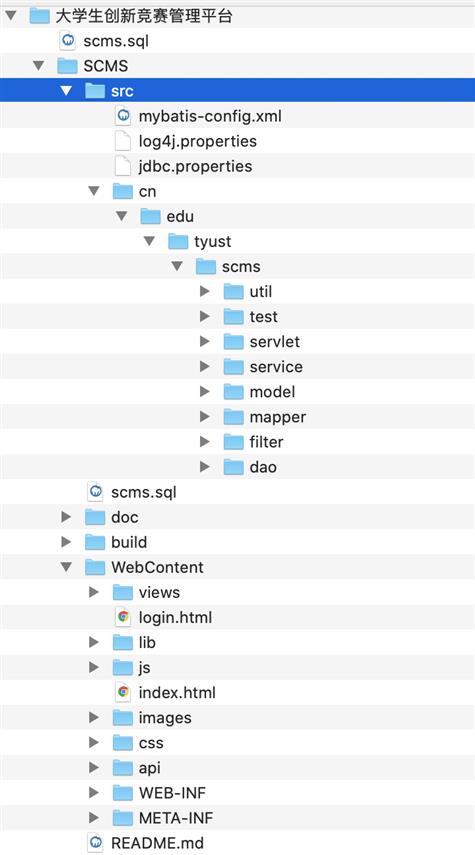
Task: Click the index.html Chrome file icon
Action: coord(123,693)
